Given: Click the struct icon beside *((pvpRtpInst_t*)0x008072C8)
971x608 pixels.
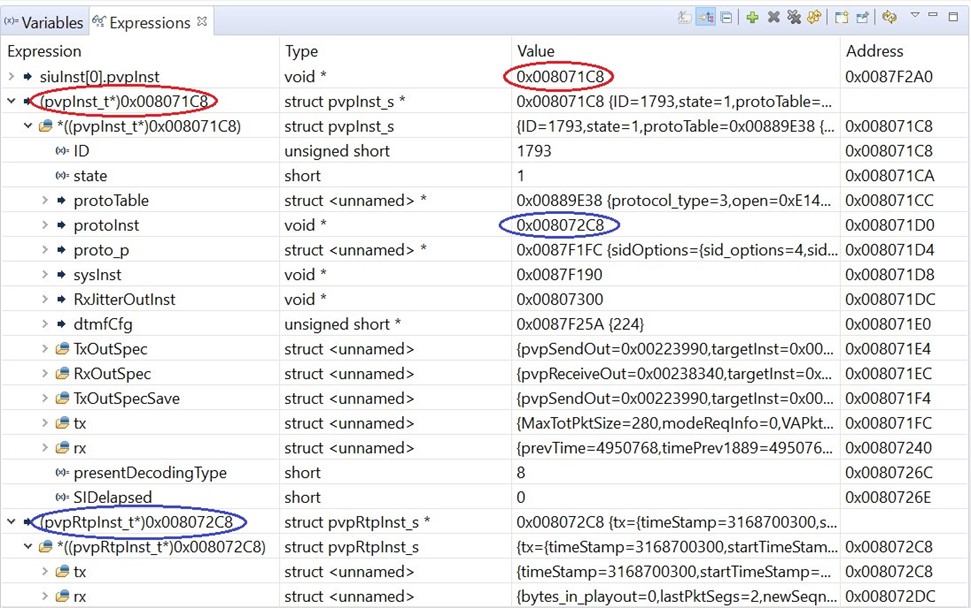Looking at the screenshot, I should [45, 547].
